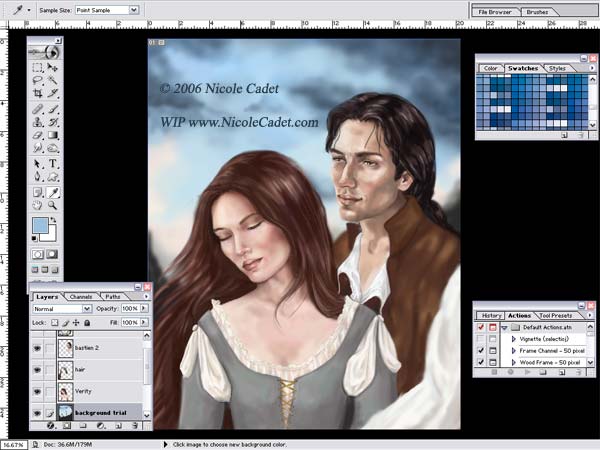The height and width of the screenshot is (450, 600).
Task: Switch to the Color tab
Action: 490,68
